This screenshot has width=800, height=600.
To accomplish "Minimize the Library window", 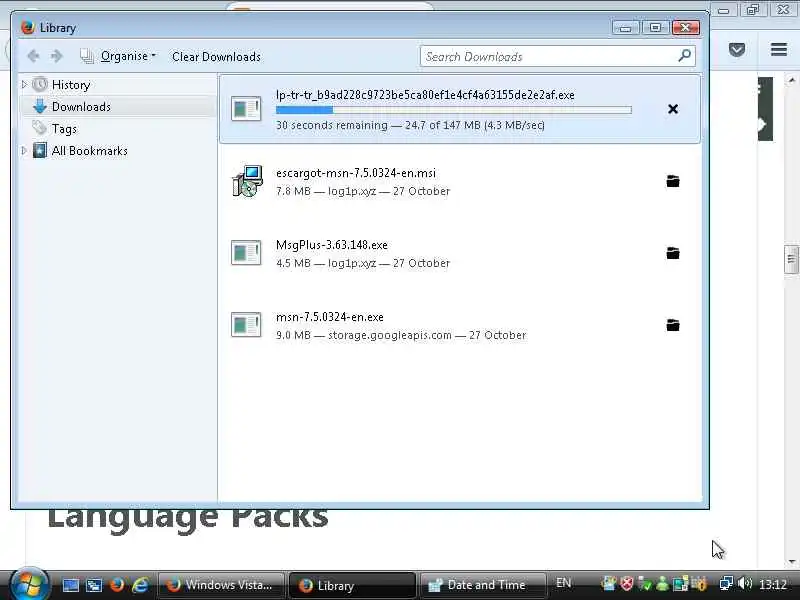I will [626, 28].
